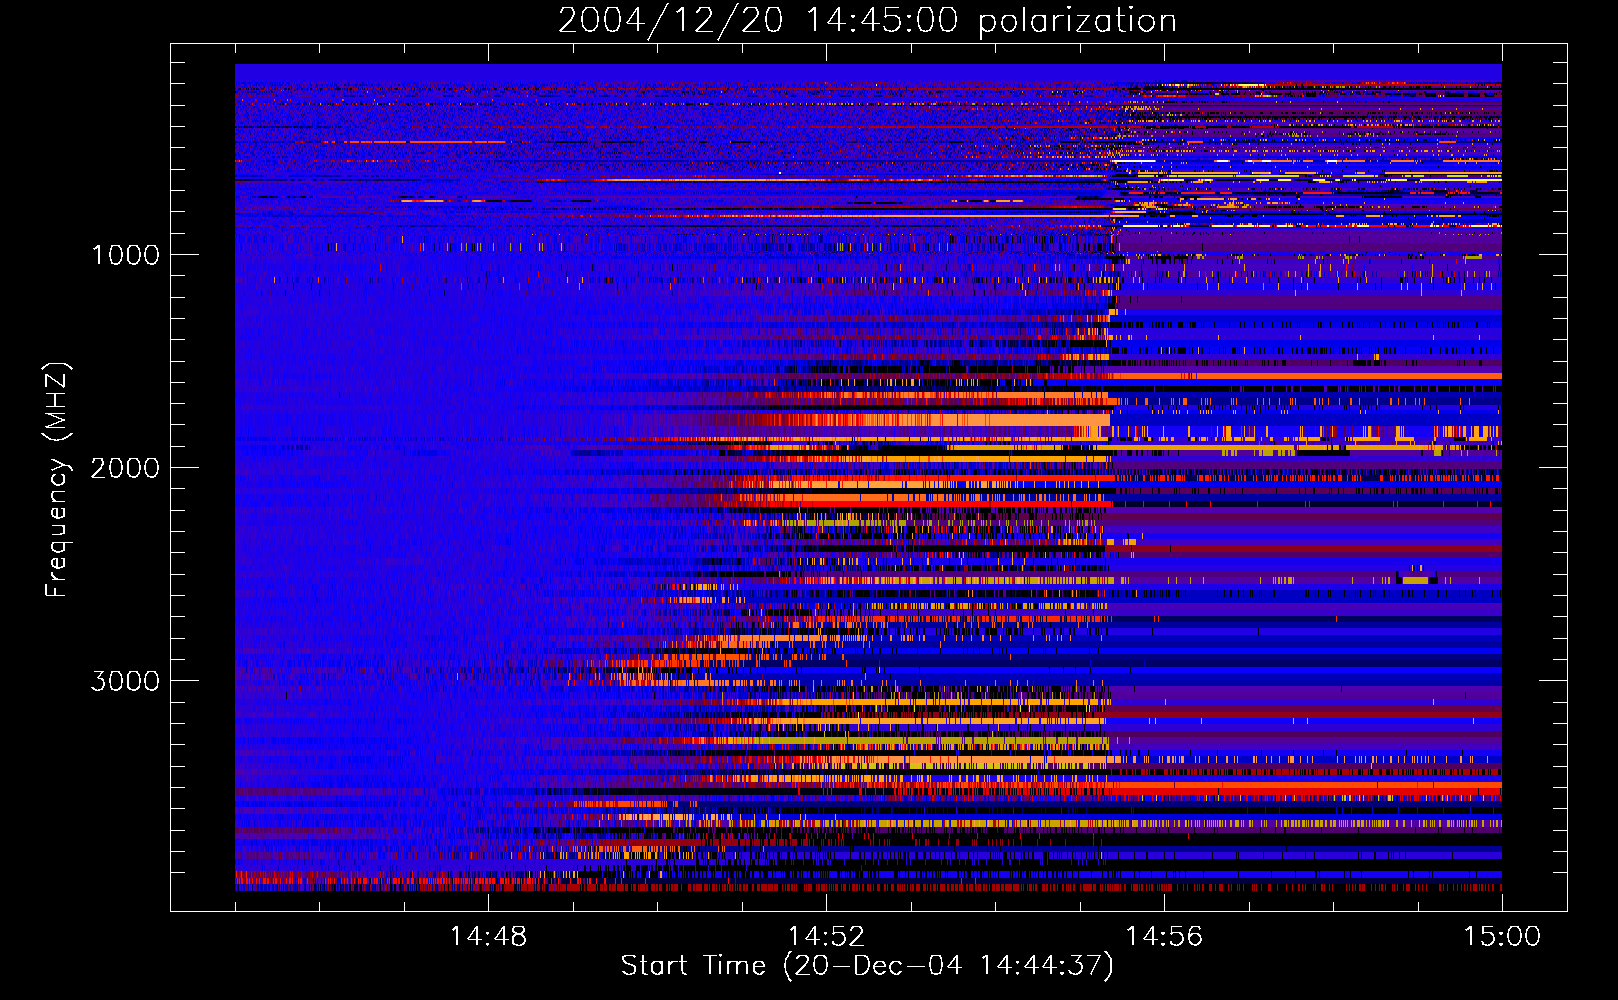Click the plot title '2004/12/20 14:45:00 polarization'
The width and height of the screenshot is (1618, 1000).
[867, 21]
